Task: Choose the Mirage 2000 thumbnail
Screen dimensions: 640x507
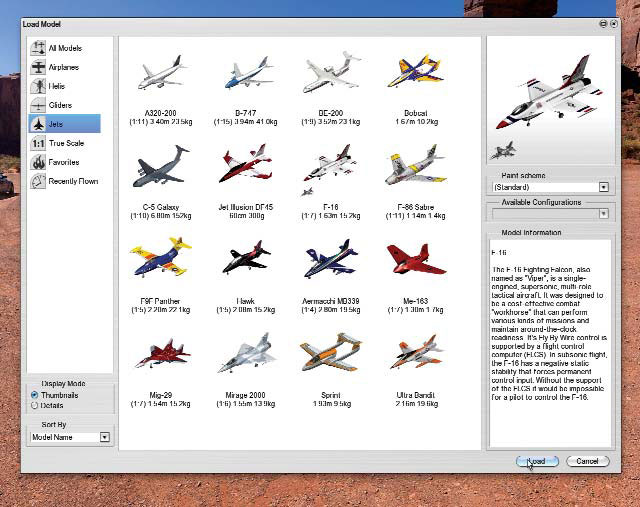Action: click(x=247, y=353)
